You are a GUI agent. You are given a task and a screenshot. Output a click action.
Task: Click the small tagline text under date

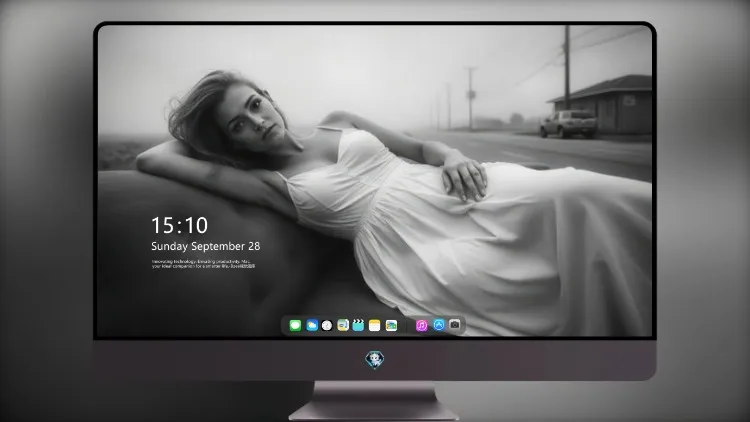pos(203,264)
